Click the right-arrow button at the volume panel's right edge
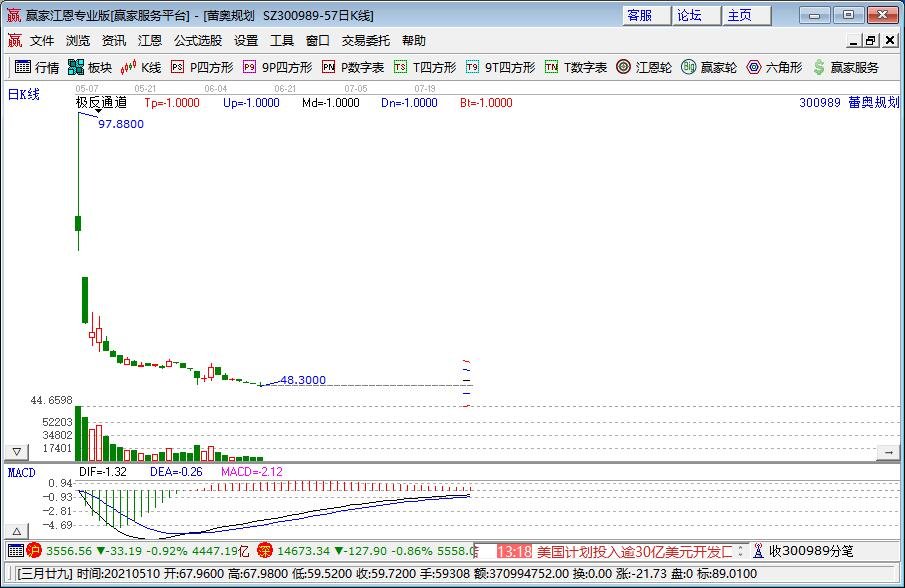This screenshot has width=905, height=588. [888, 453]
